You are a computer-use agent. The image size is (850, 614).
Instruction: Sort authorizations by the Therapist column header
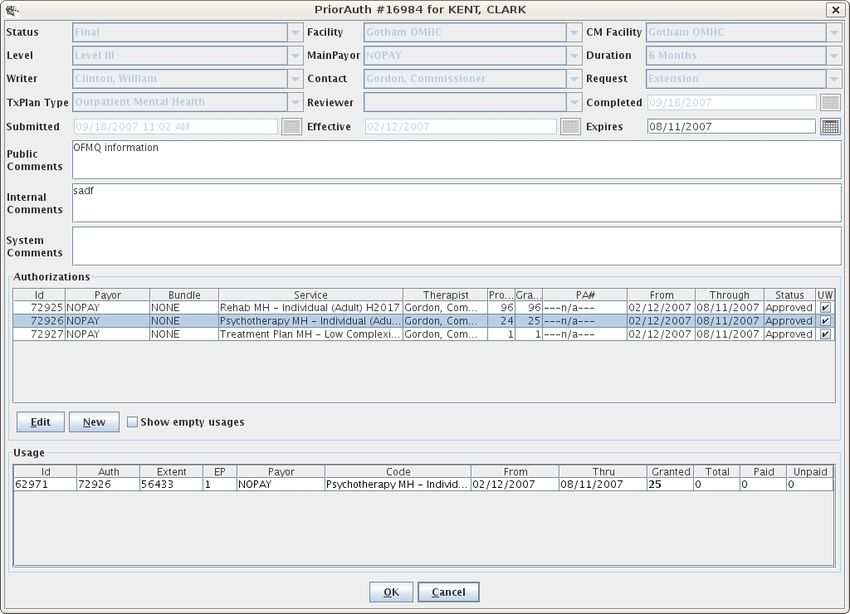pyautogui.click(x=446, y=295)
